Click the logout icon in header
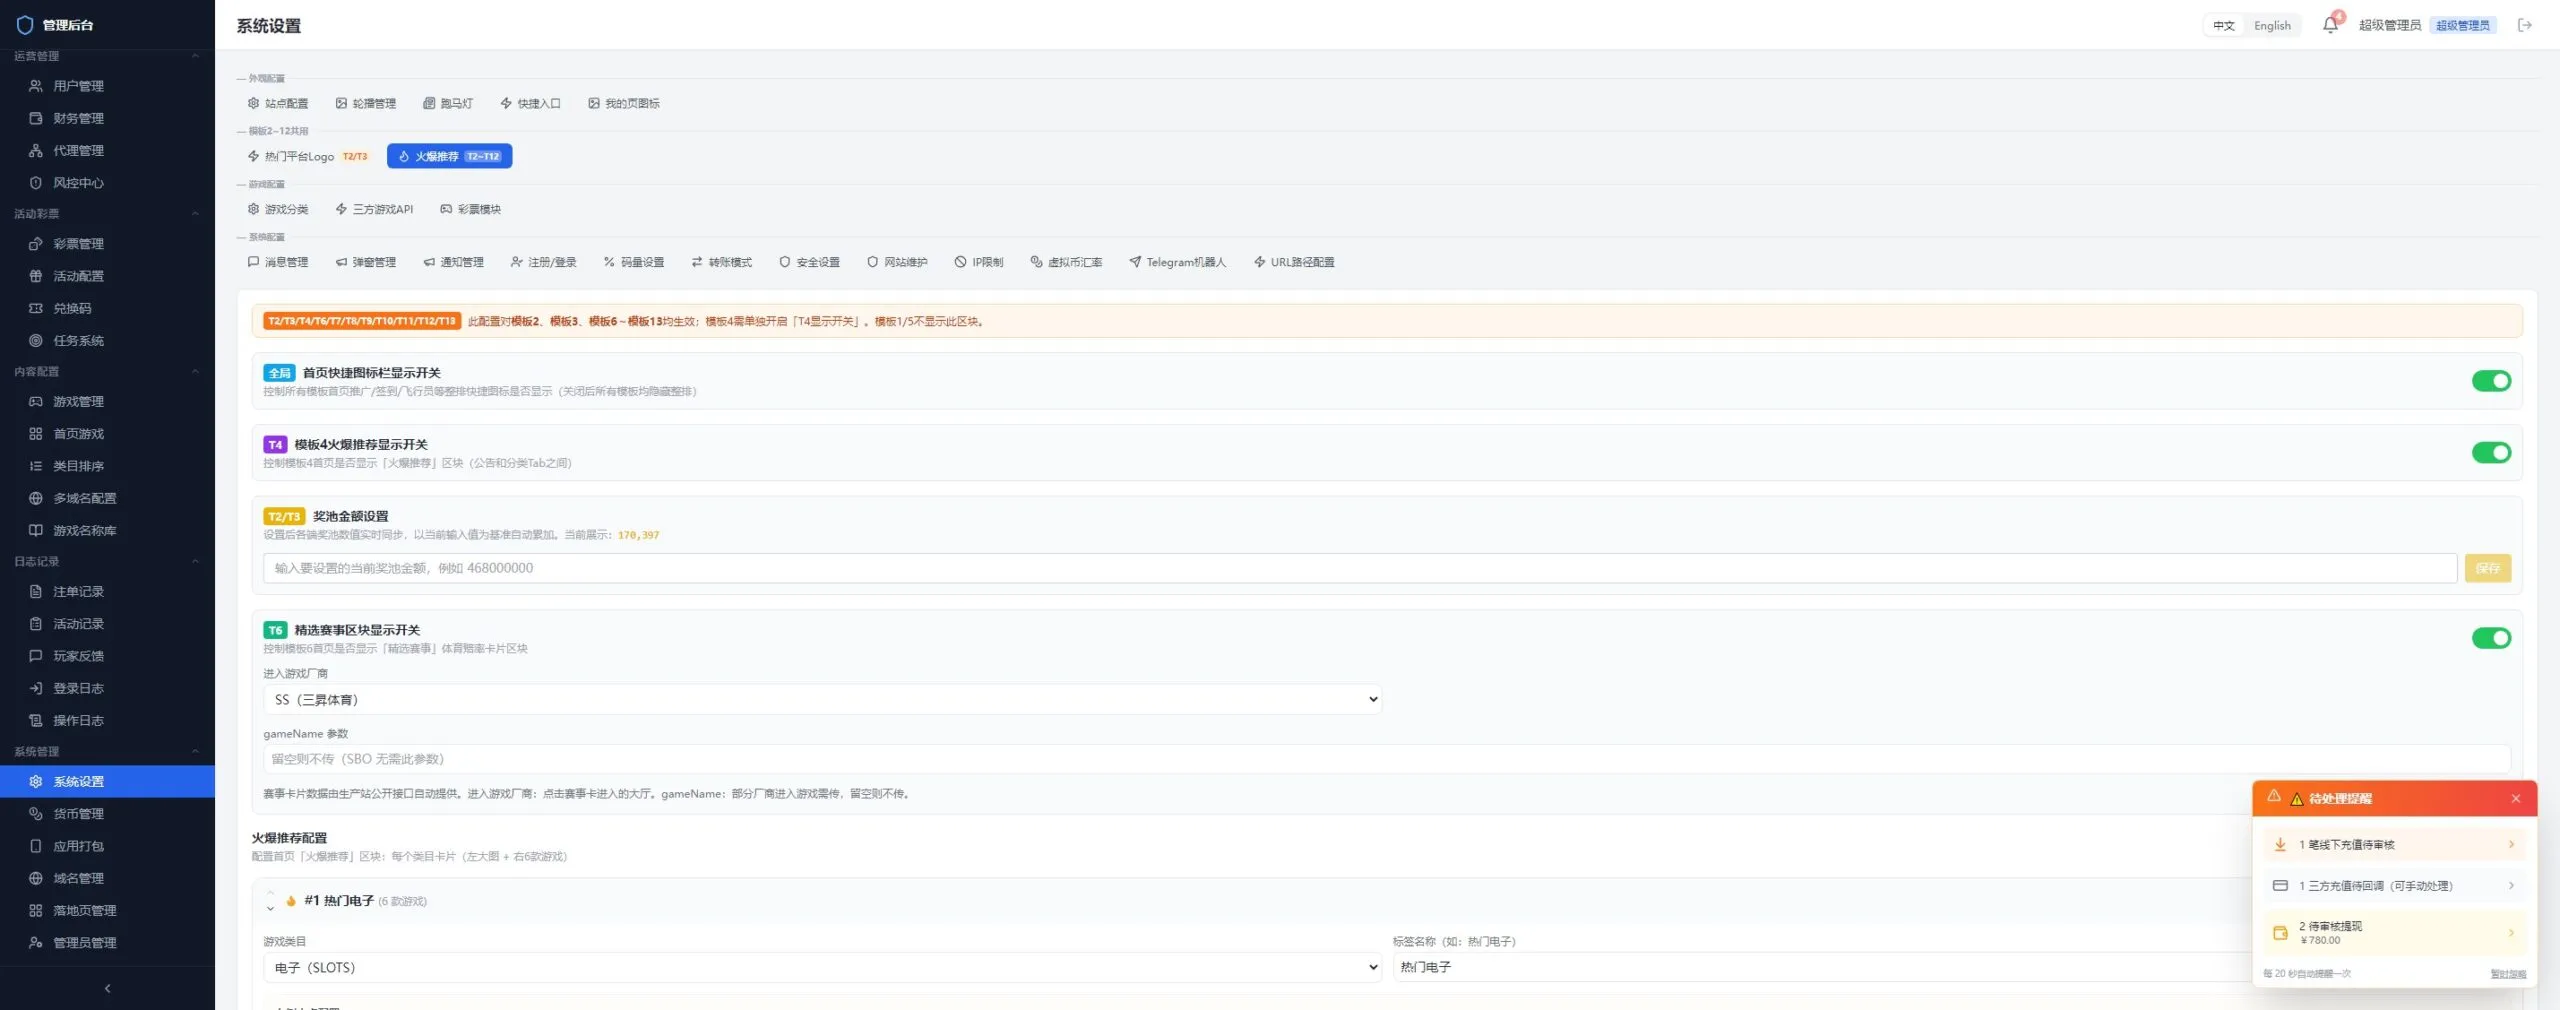The height and width of the screenshot is (1010, 2560). coord(2525,25)
